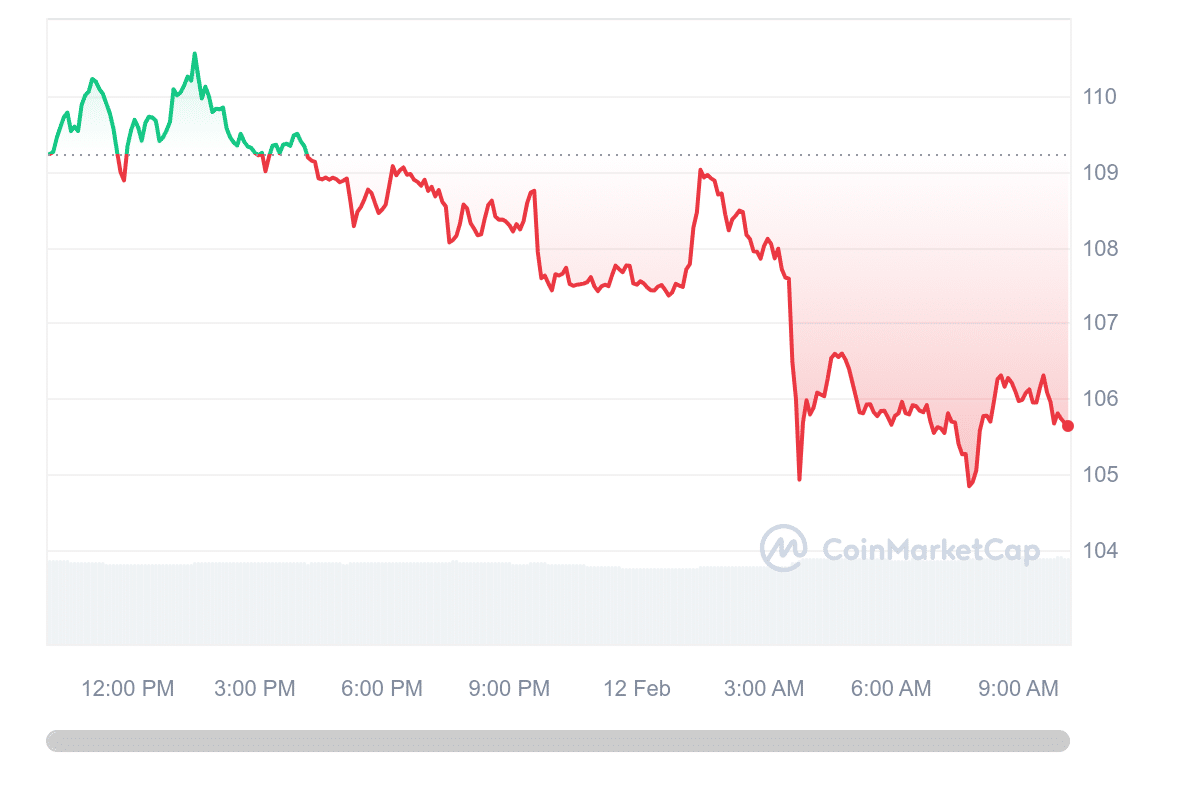This screenshot has width=1200, height=800.
Task: Click the horizontal scrollbar below the chart
Action: [558, 741]
